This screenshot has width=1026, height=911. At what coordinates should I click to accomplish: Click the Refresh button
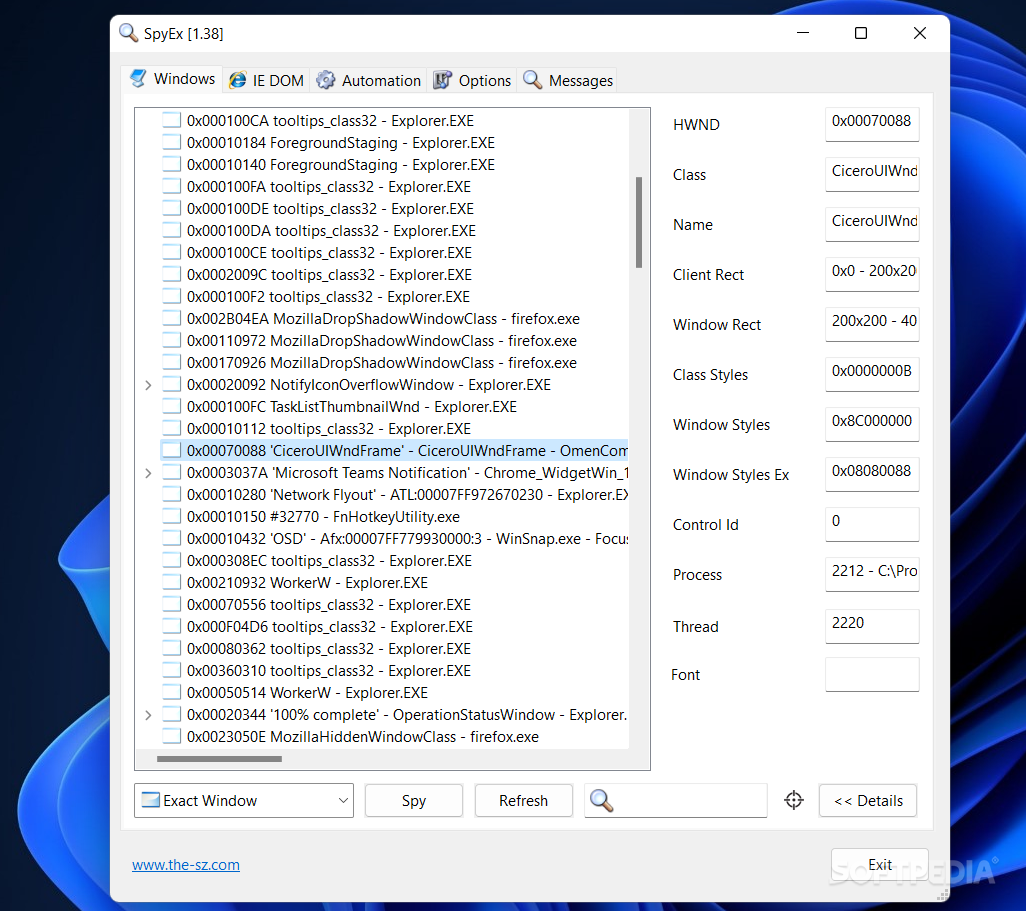click(523, 800)
